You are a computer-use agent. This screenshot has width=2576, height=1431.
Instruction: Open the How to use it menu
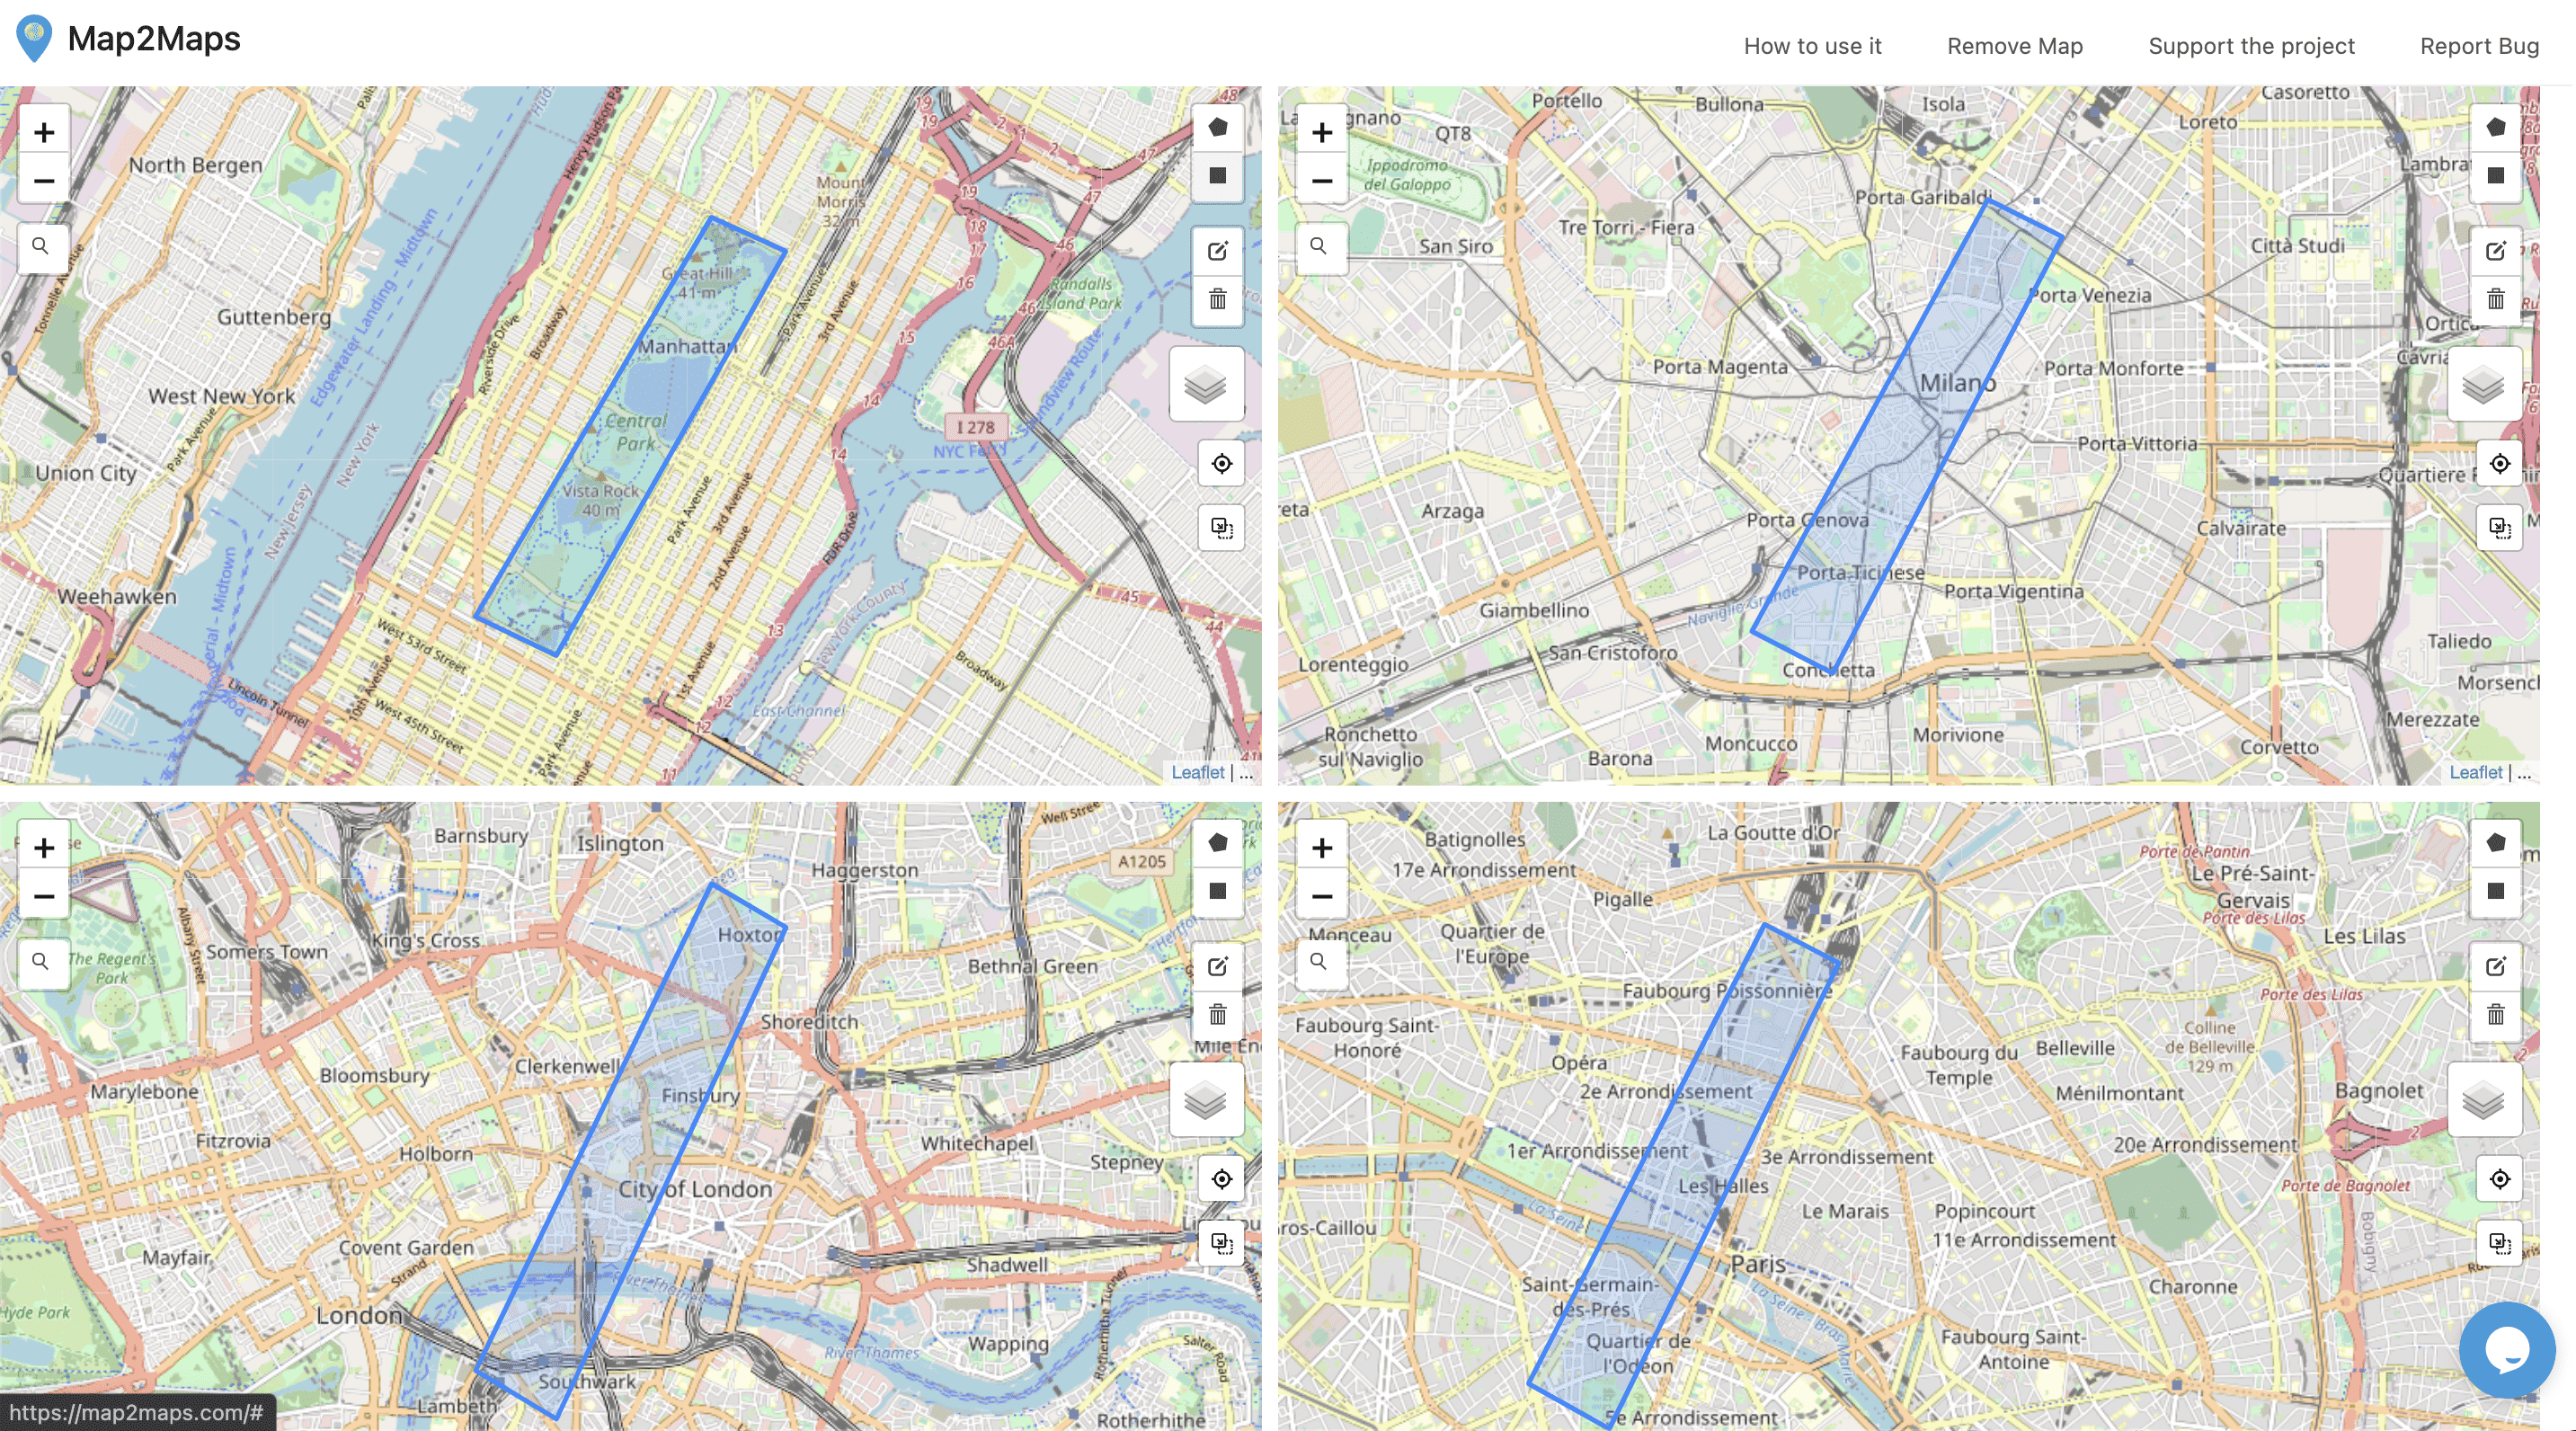[x=1812, y=45]
